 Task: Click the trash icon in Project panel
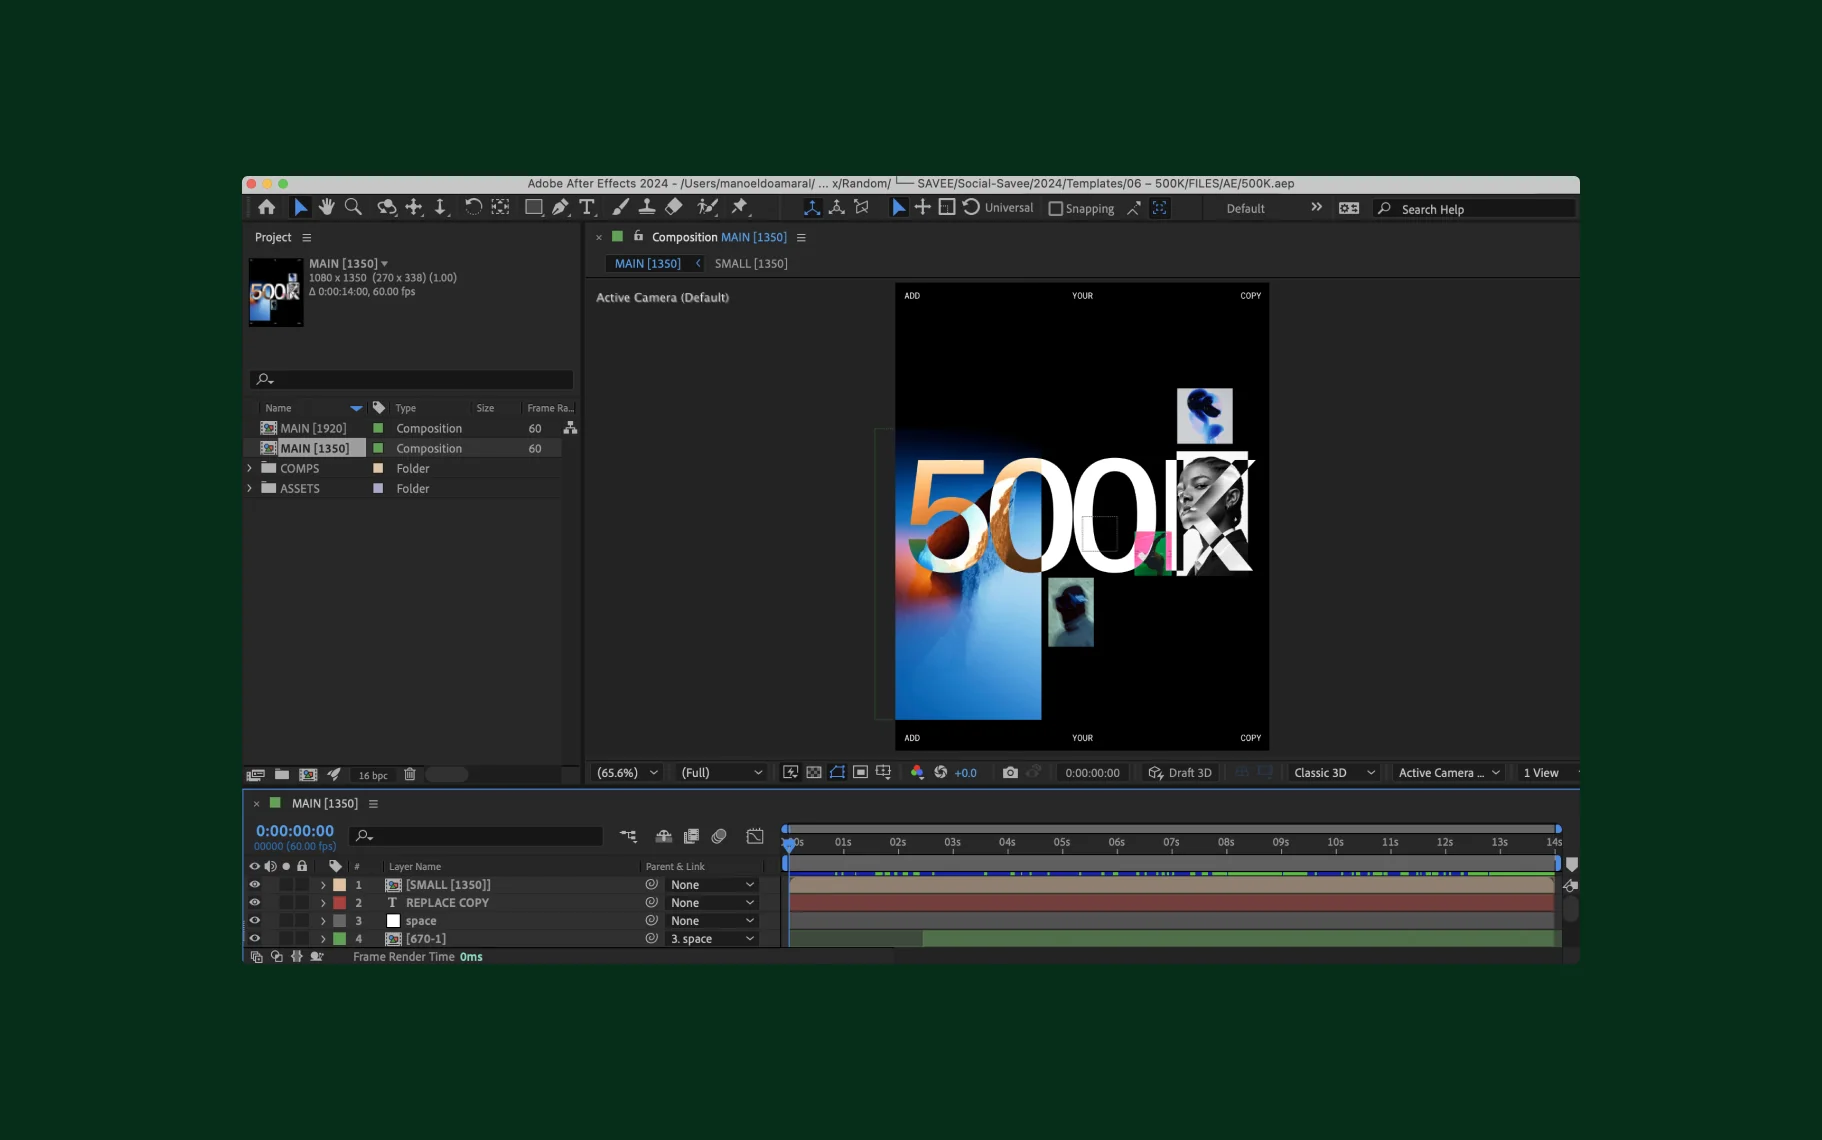point(410,774)
